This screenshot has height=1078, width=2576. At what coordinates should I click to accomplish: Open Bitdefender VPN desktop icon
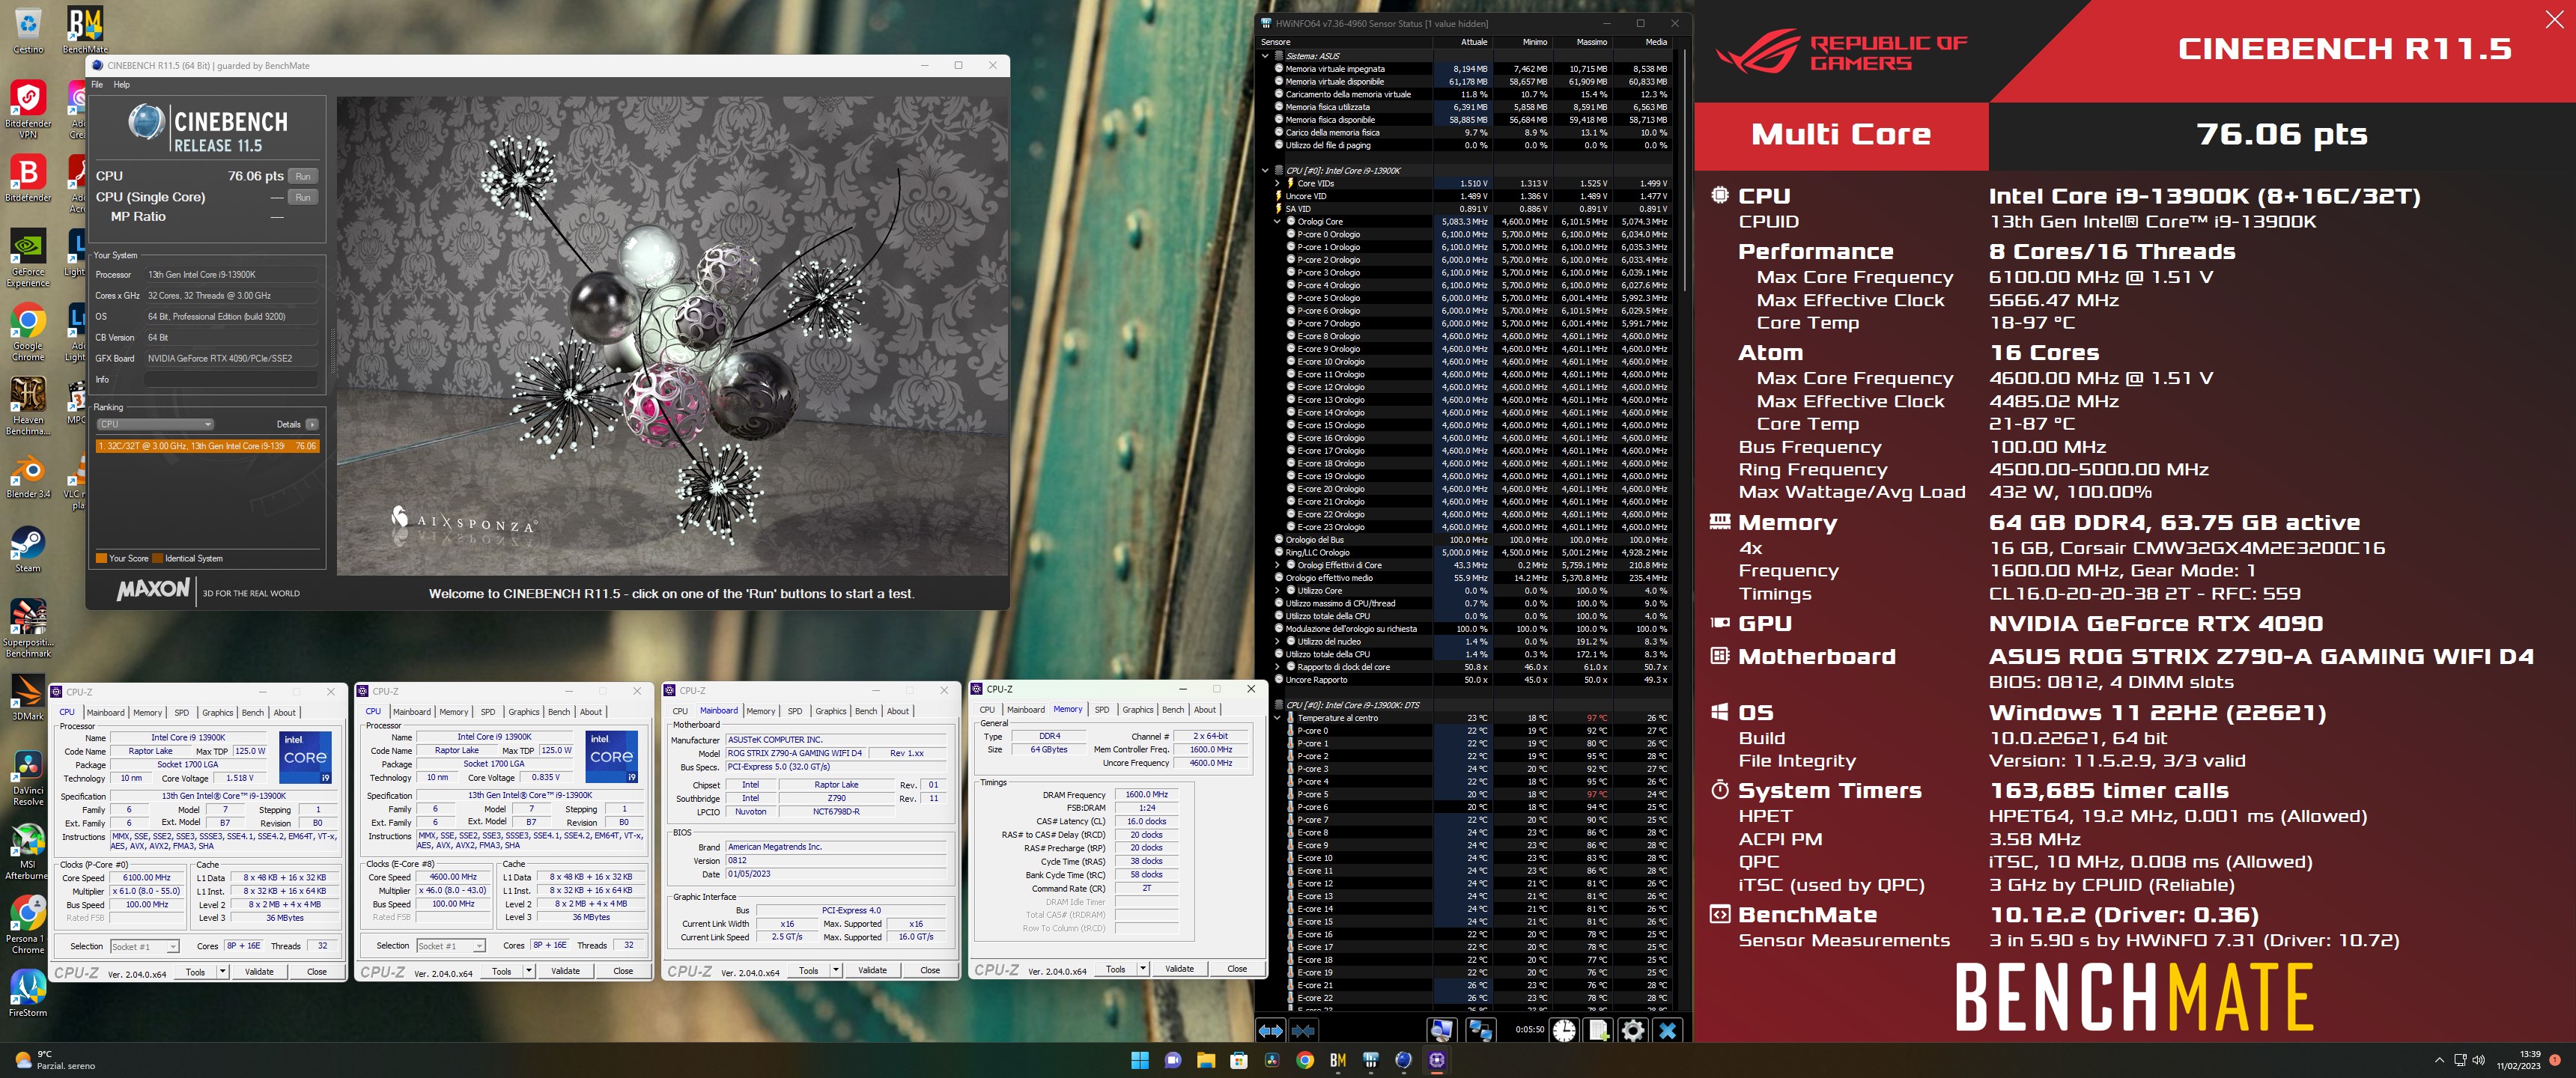coord(28,109)
